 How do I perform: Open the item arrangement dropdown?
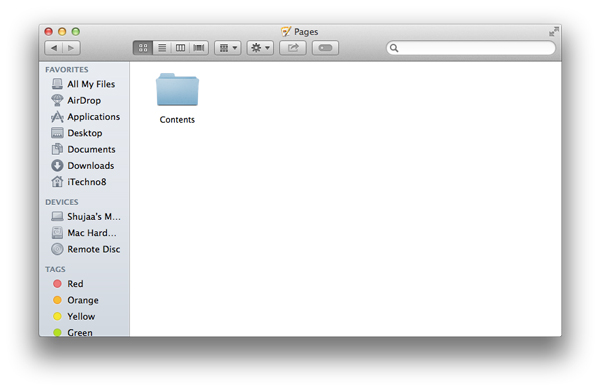[x=228, y=48]
